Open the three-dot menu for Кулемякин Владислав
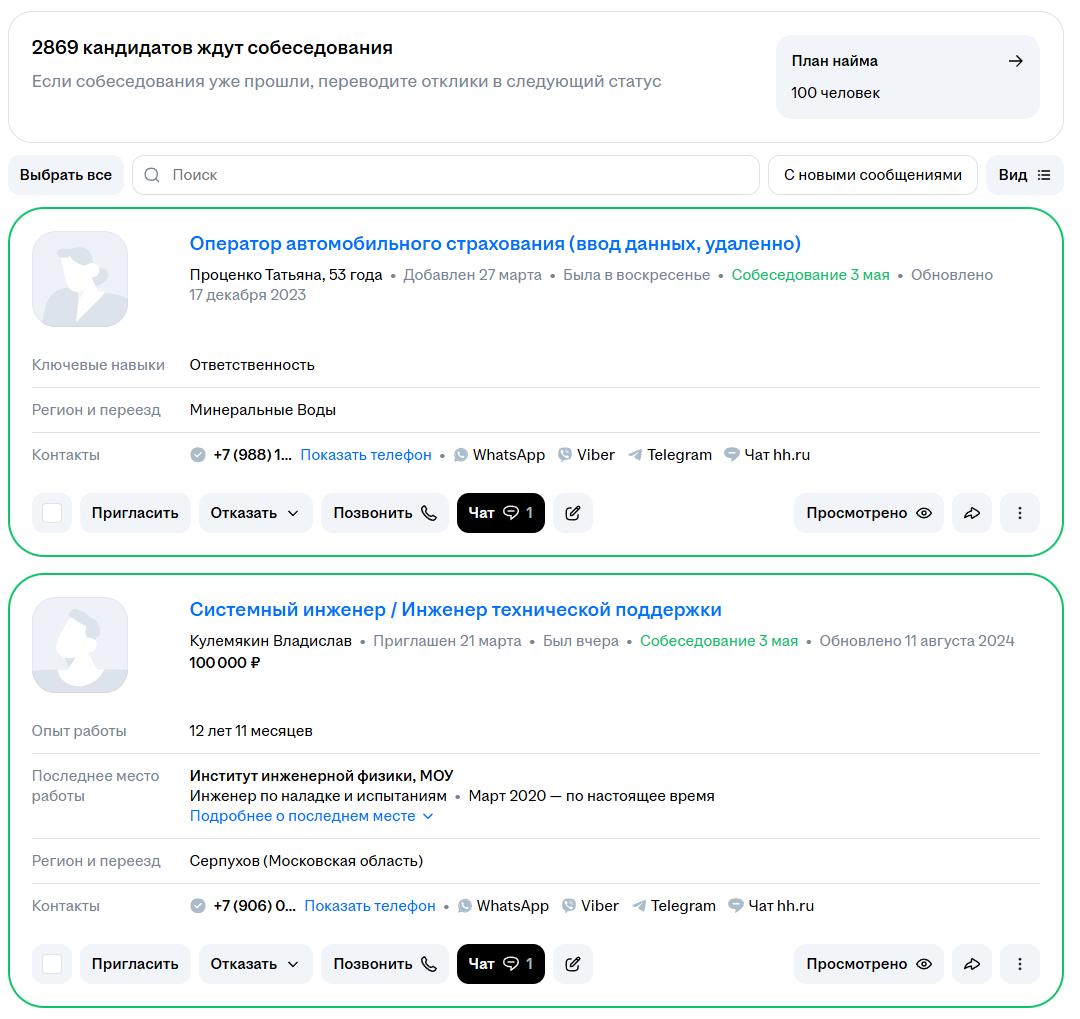Viewport: 1080px width, 1019px height. click(x=1020, y=964)
